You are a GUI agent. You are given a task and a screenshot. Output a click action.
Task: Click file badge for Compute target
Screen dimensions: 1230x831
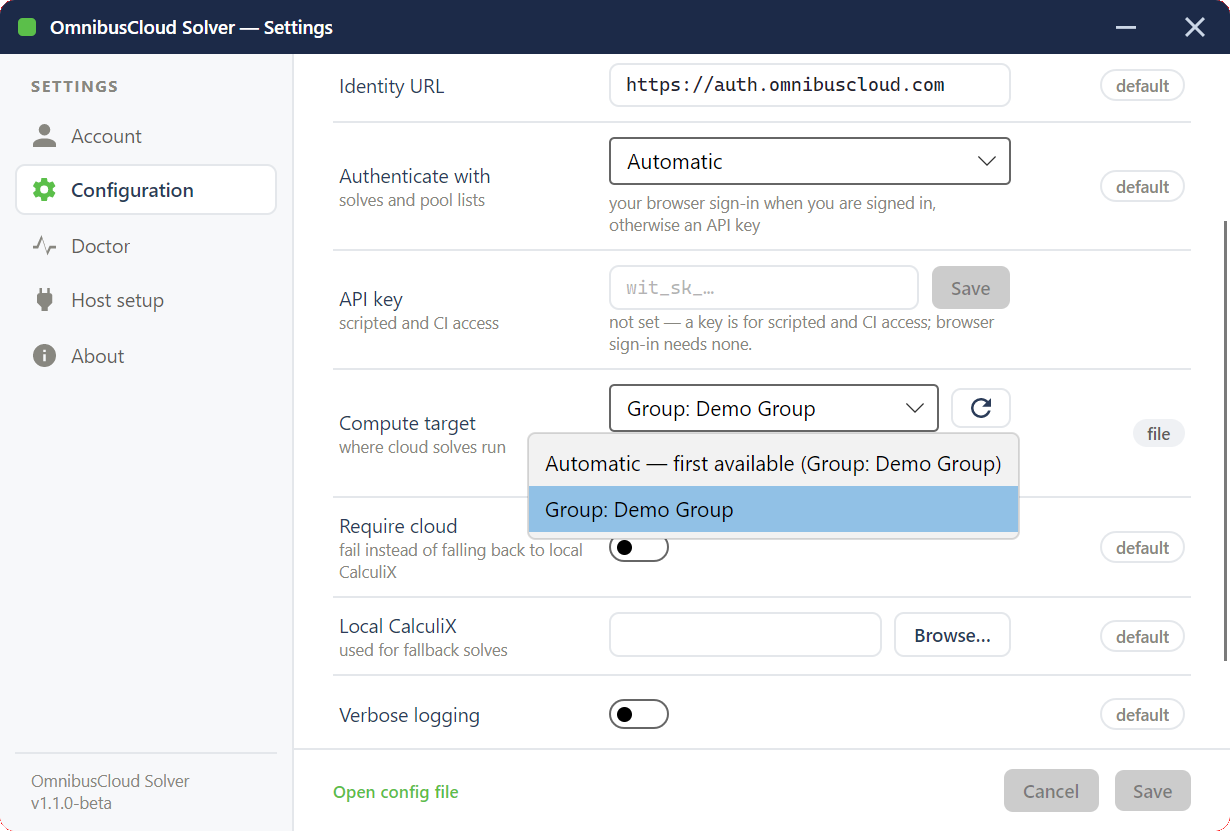(1158, 434)
